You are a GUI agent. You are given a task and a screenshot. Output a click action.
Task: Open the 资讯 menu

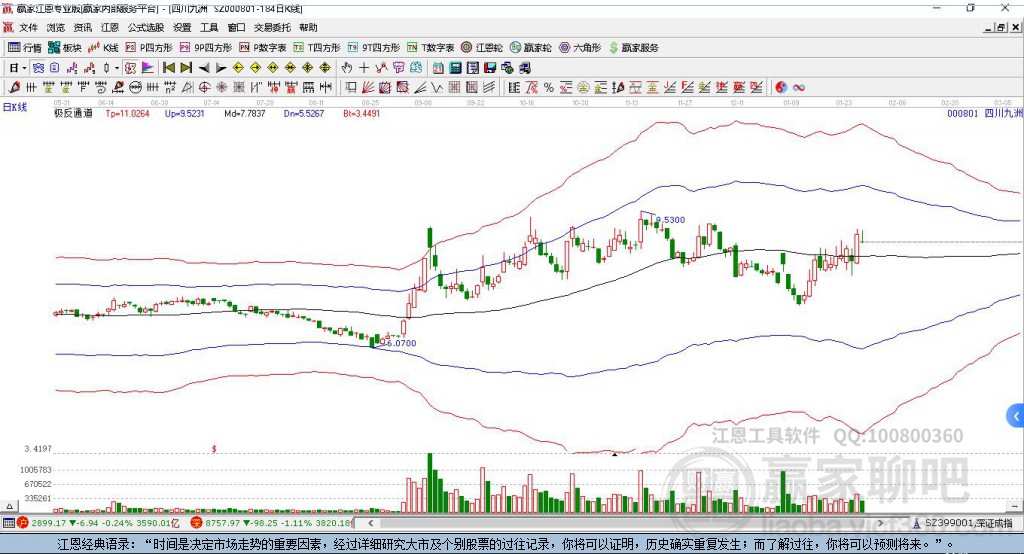[82, 27]
